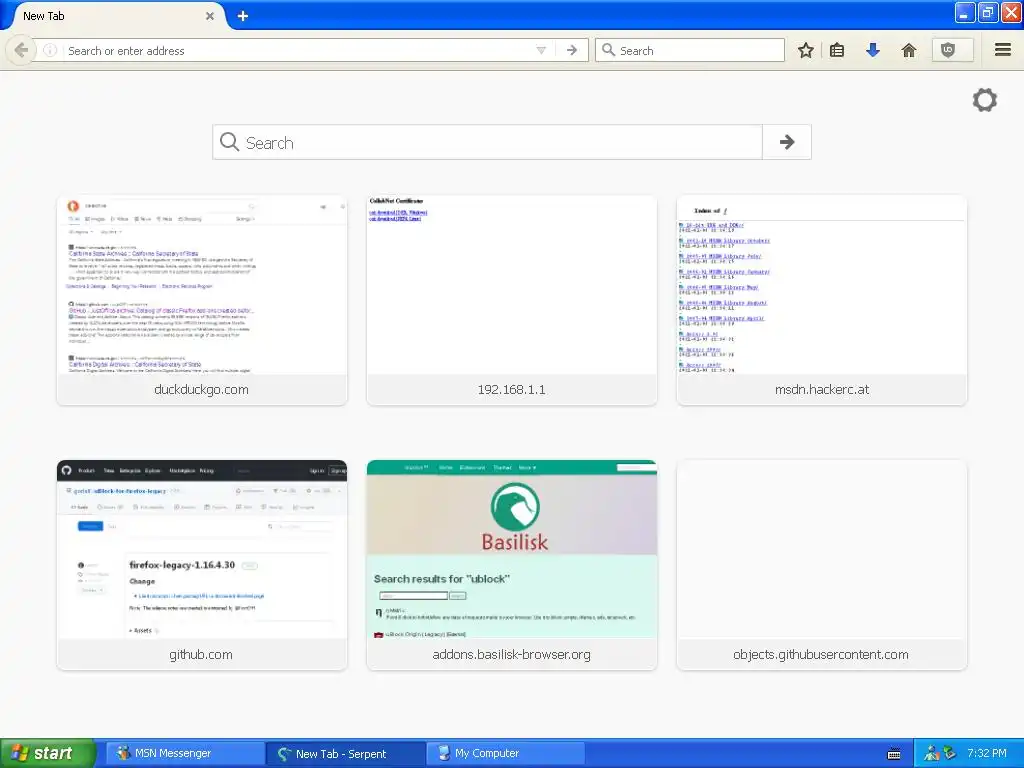Open the msdn.hackerc.at thumbnail

pos(822,300)
